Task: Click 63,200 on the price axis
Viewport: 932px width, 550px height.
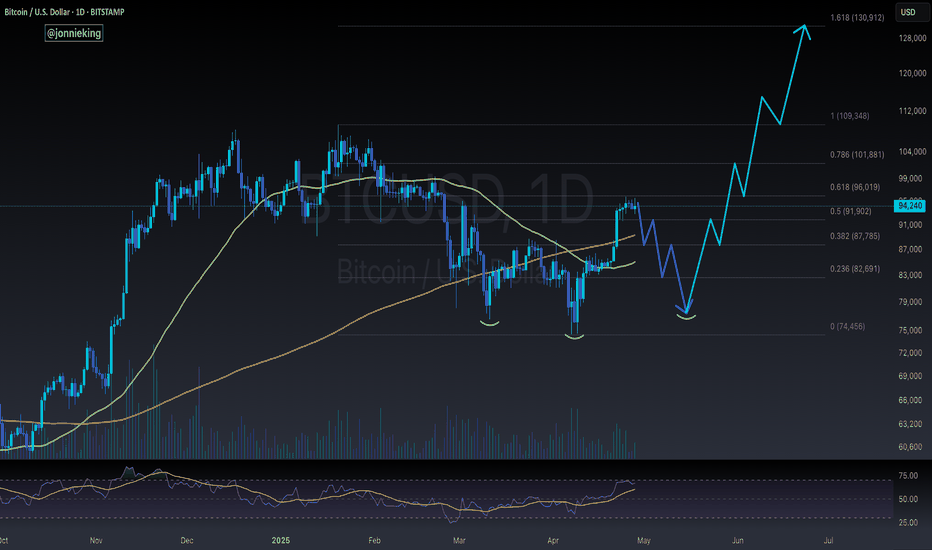Action: click(x=911, y=424)
